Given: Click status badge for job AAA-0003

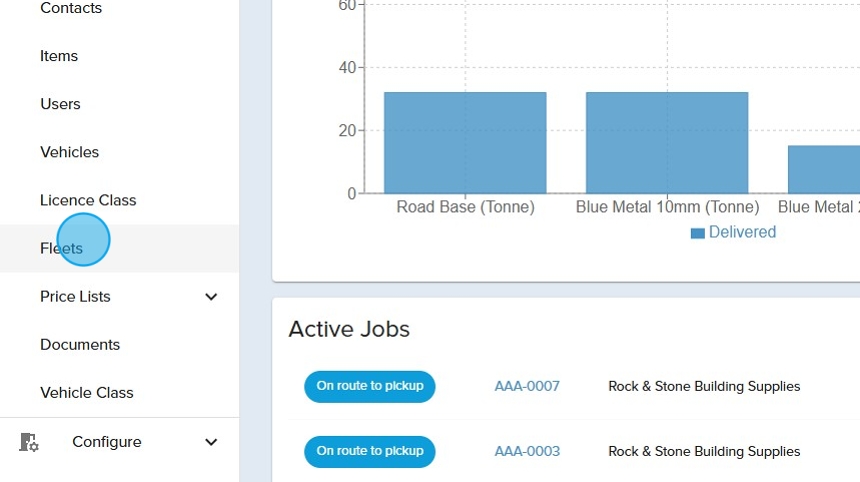Looking at the screenshot, I should tap(370, 451).
